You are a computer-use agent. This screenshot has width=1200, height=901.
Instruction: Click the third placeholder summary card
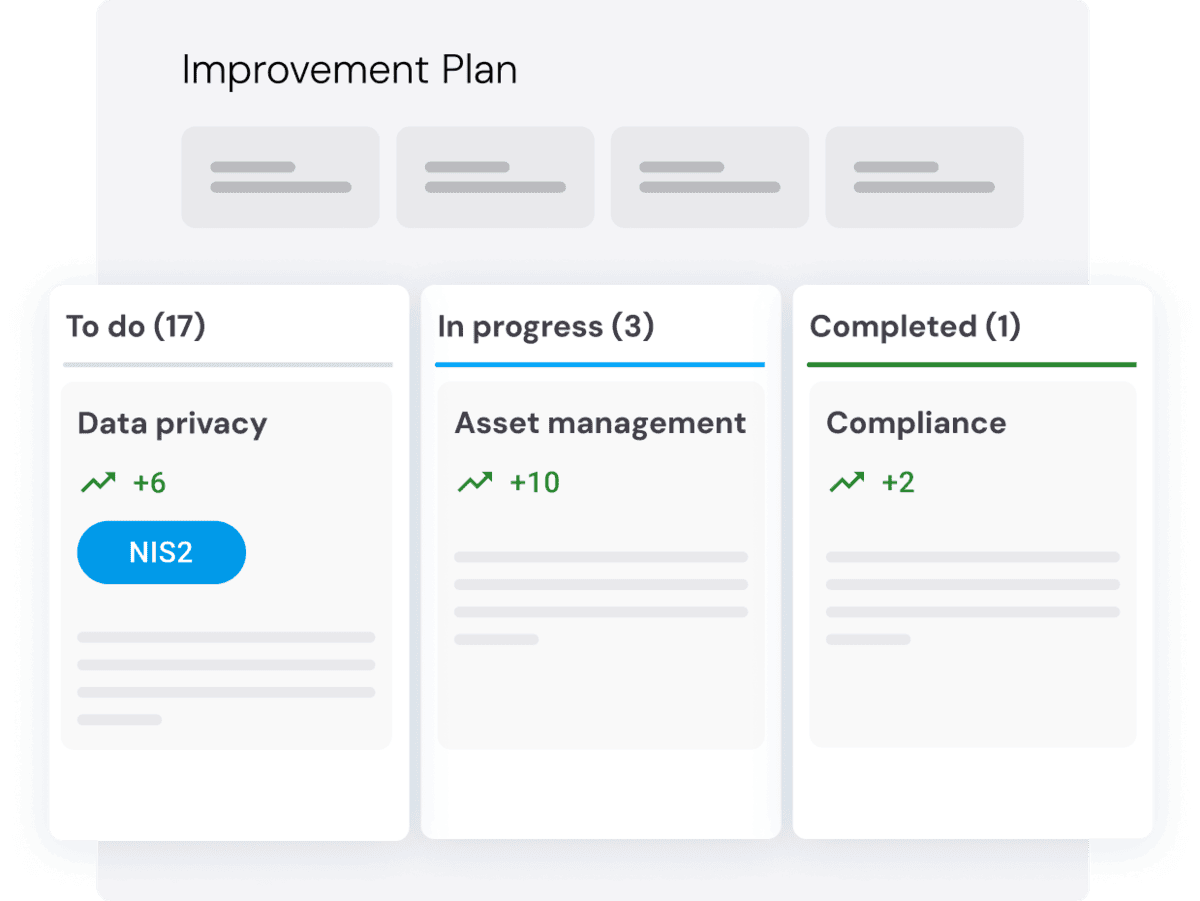[710, 177]
